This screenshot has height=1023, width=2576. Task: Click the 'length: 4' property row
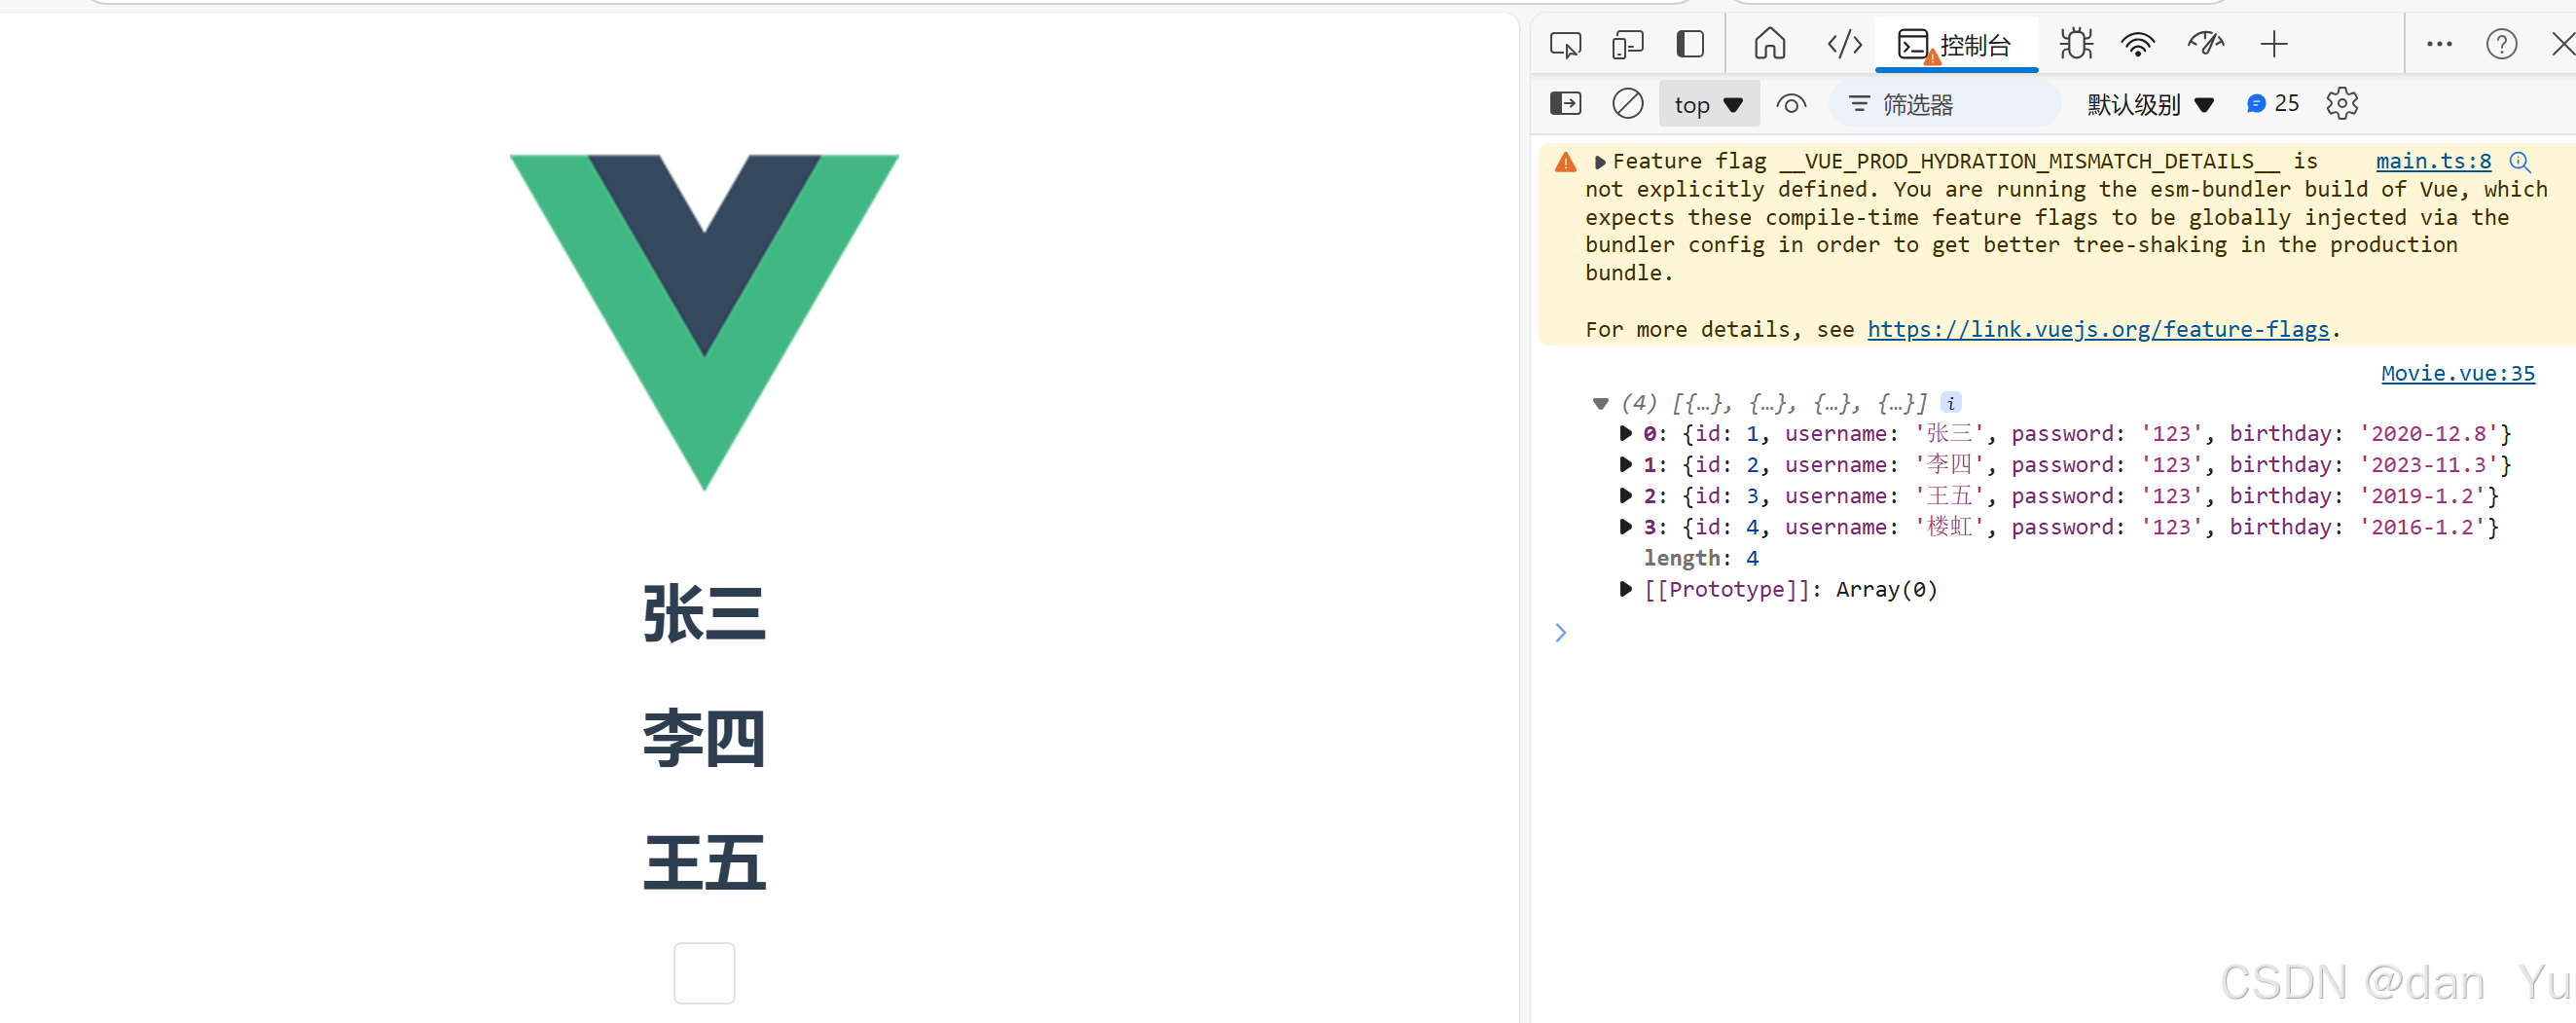coord(1701,558)
